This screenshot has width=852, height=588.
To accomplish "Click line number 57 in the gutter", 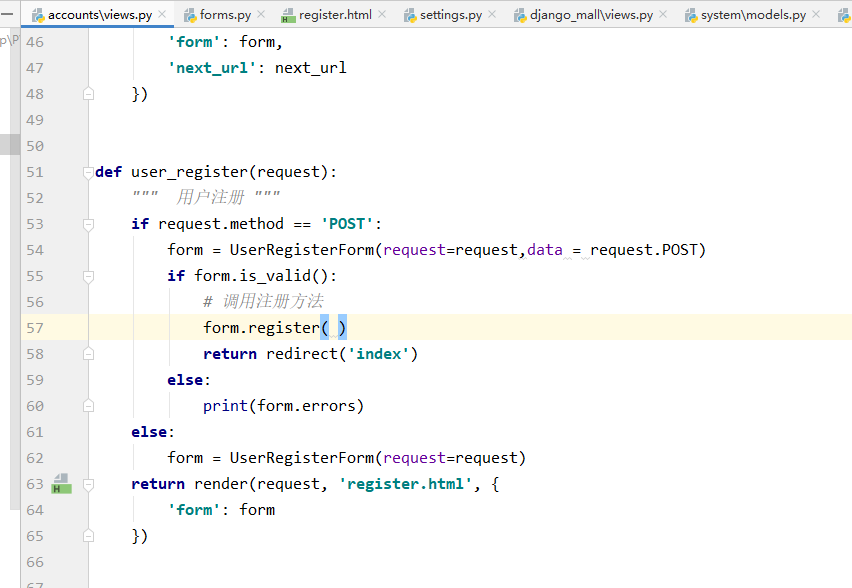I will (35, 328).
